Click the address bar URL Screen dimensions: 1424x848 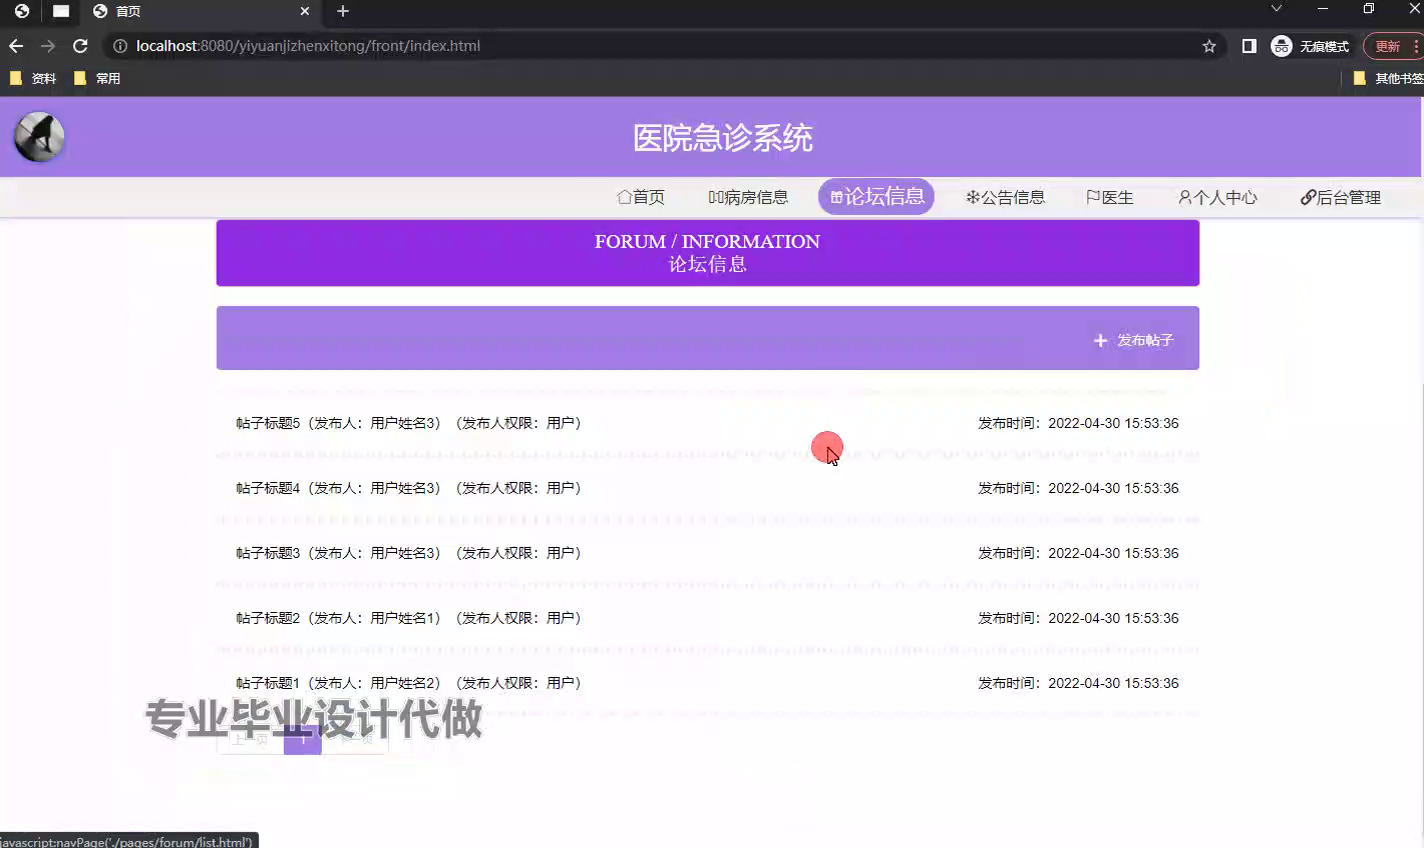point(308,46)
